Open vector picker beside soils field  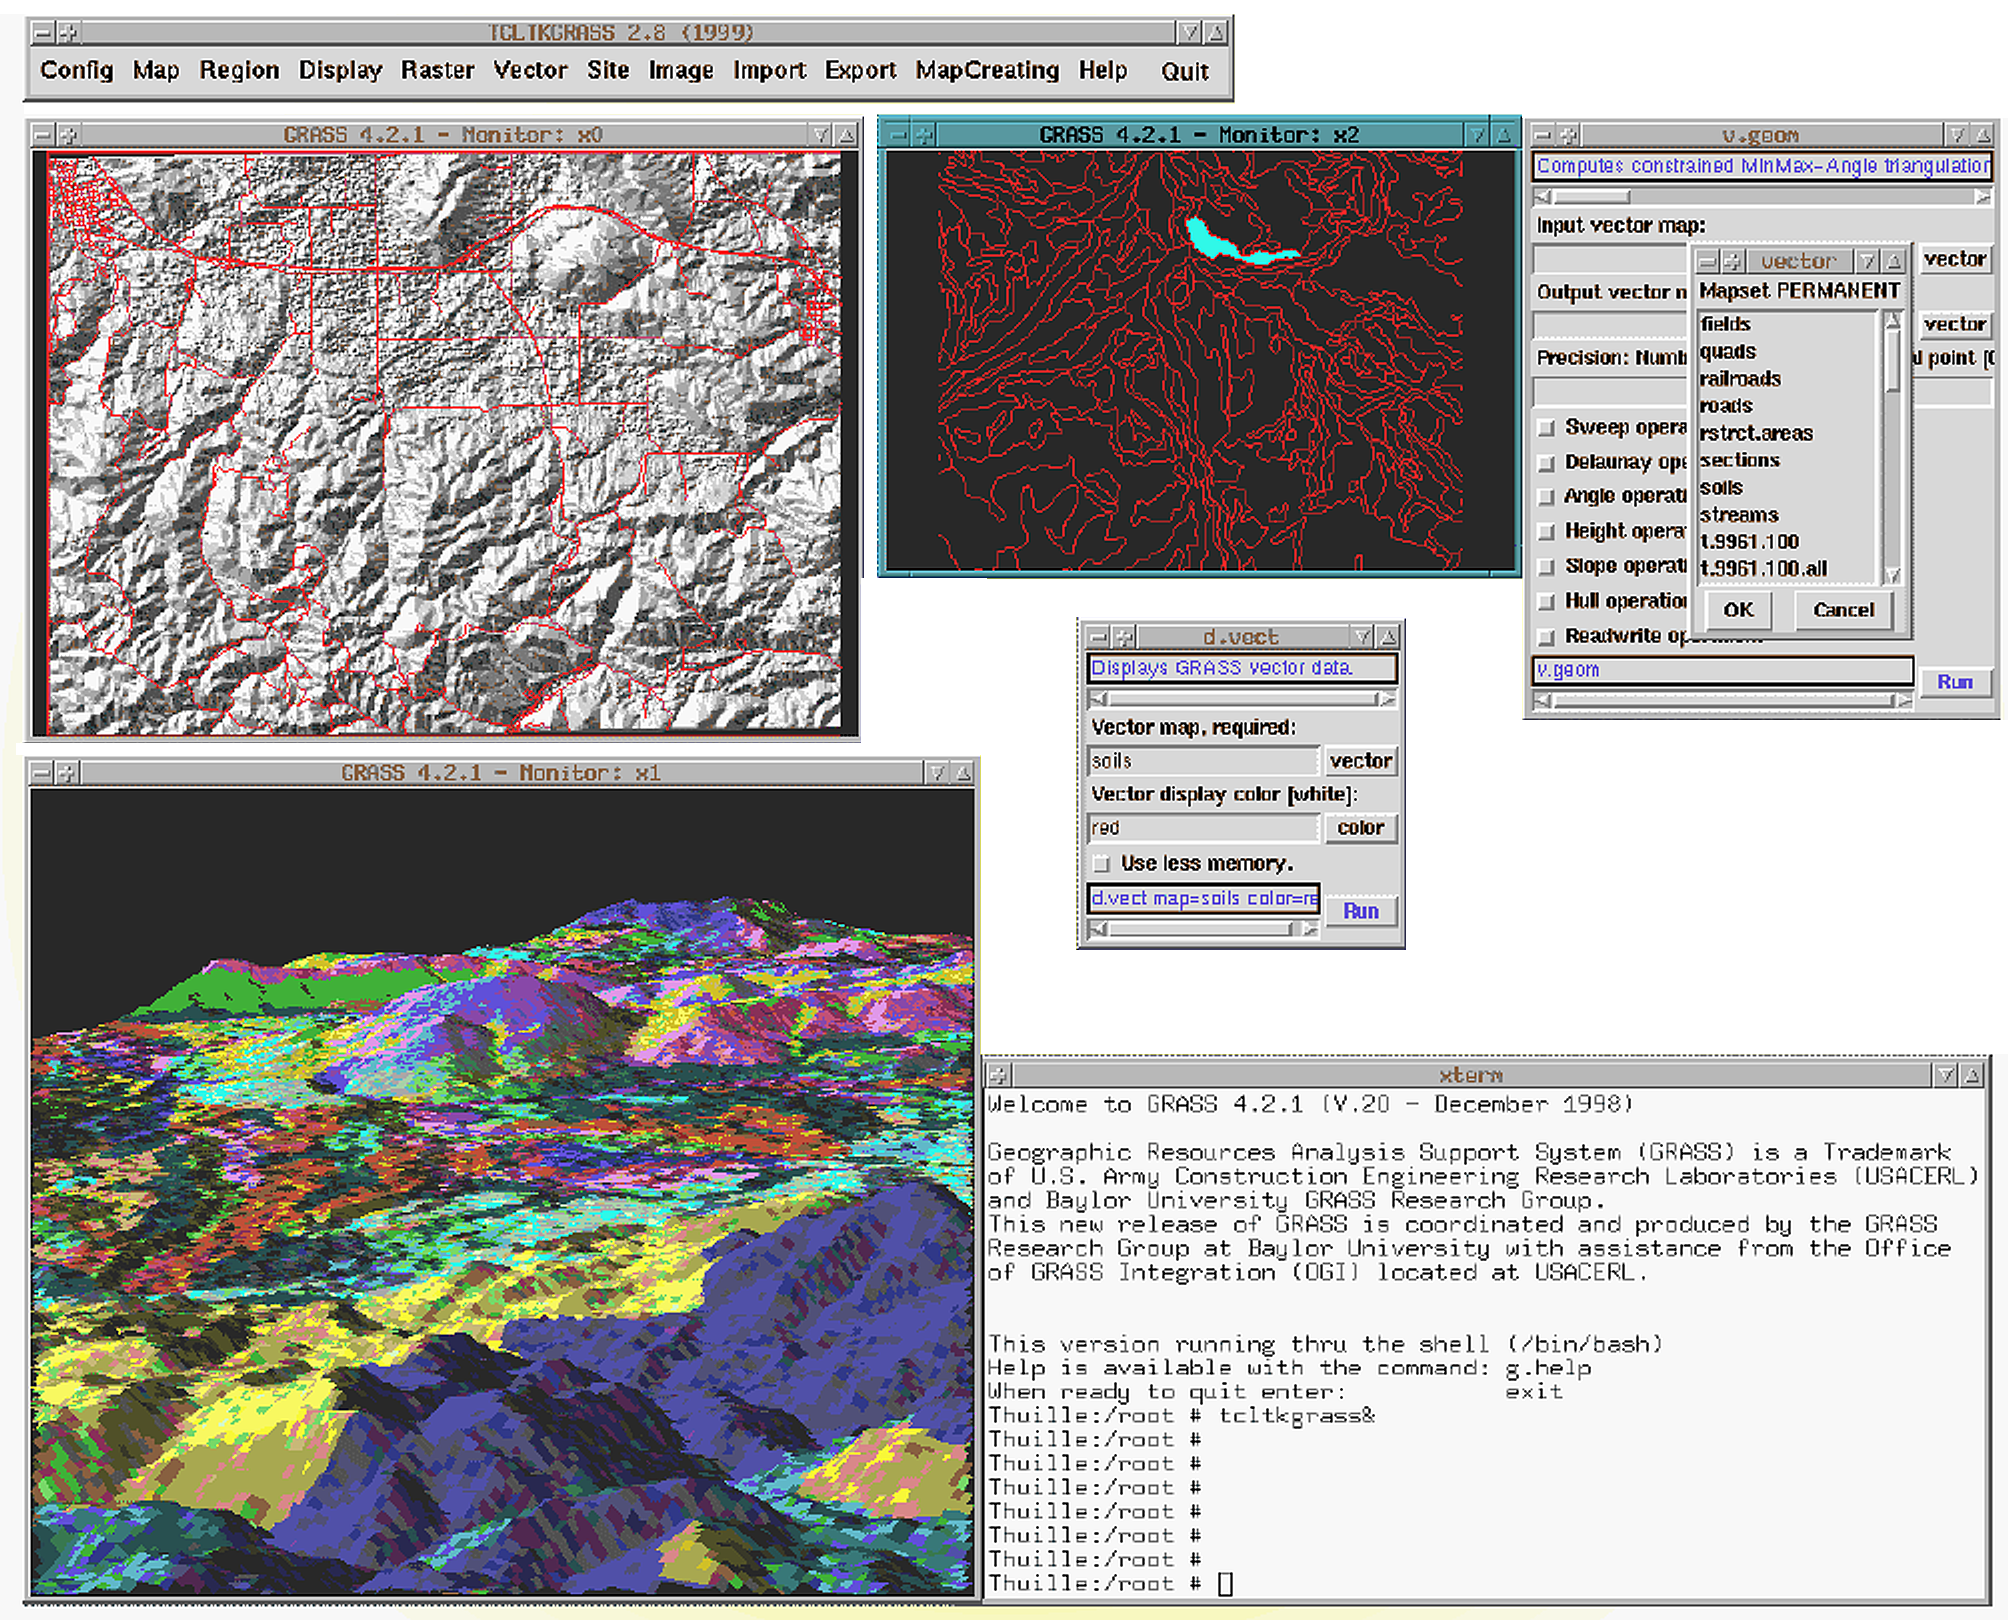pyautogui.click(x=1360, y=761)
